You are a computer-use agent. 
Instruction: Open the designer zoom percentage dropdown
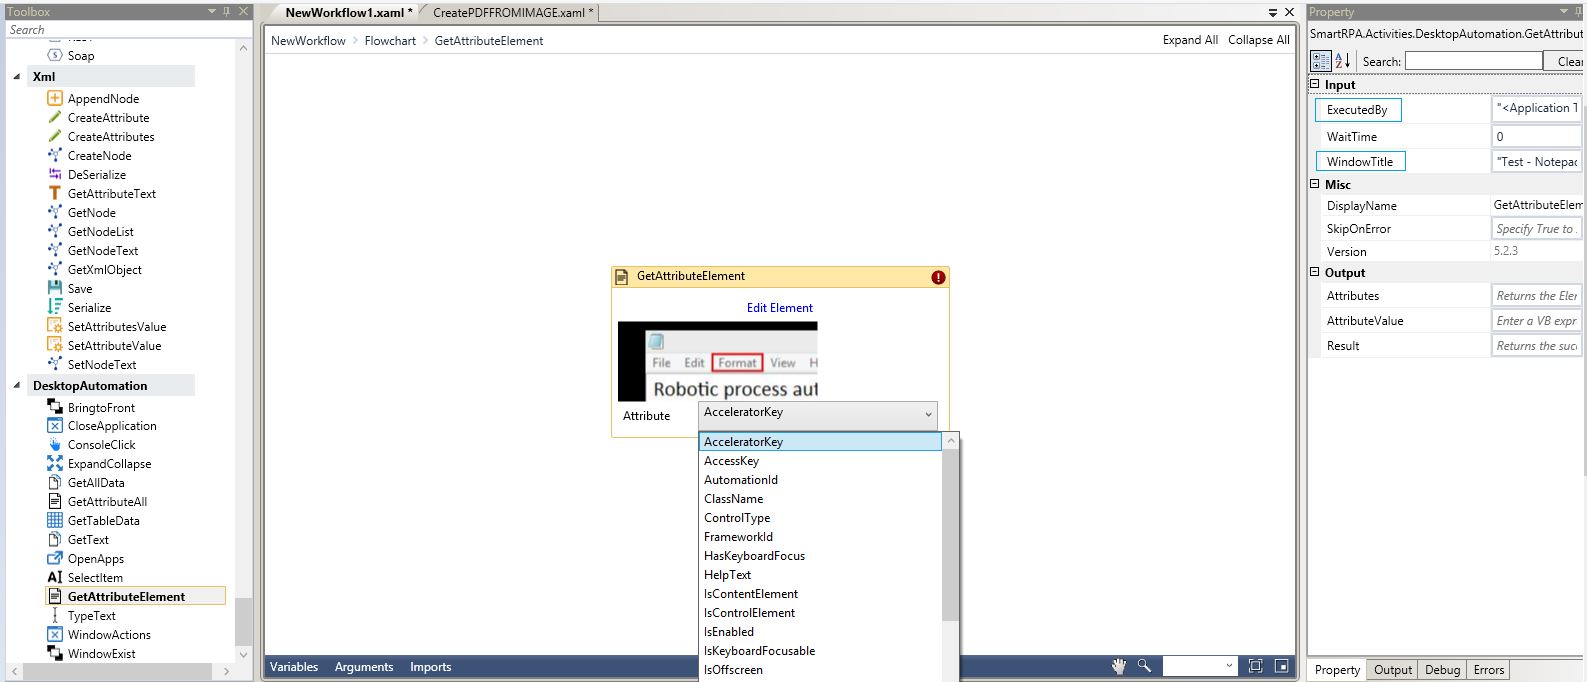[1228, 666]
